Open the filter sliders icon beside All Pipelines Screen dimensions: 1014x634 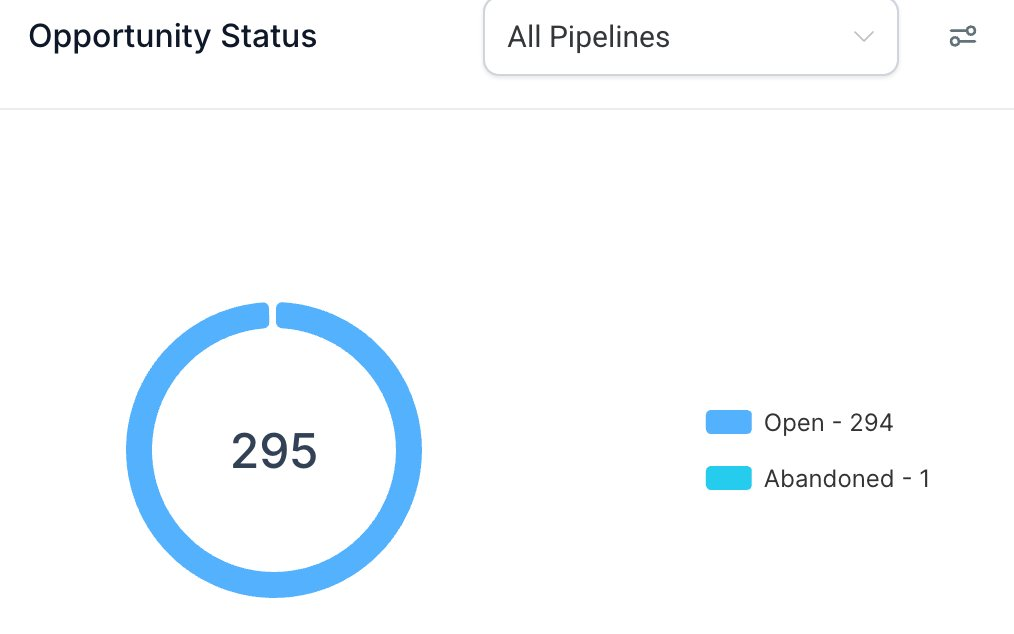tap(962, 36)
